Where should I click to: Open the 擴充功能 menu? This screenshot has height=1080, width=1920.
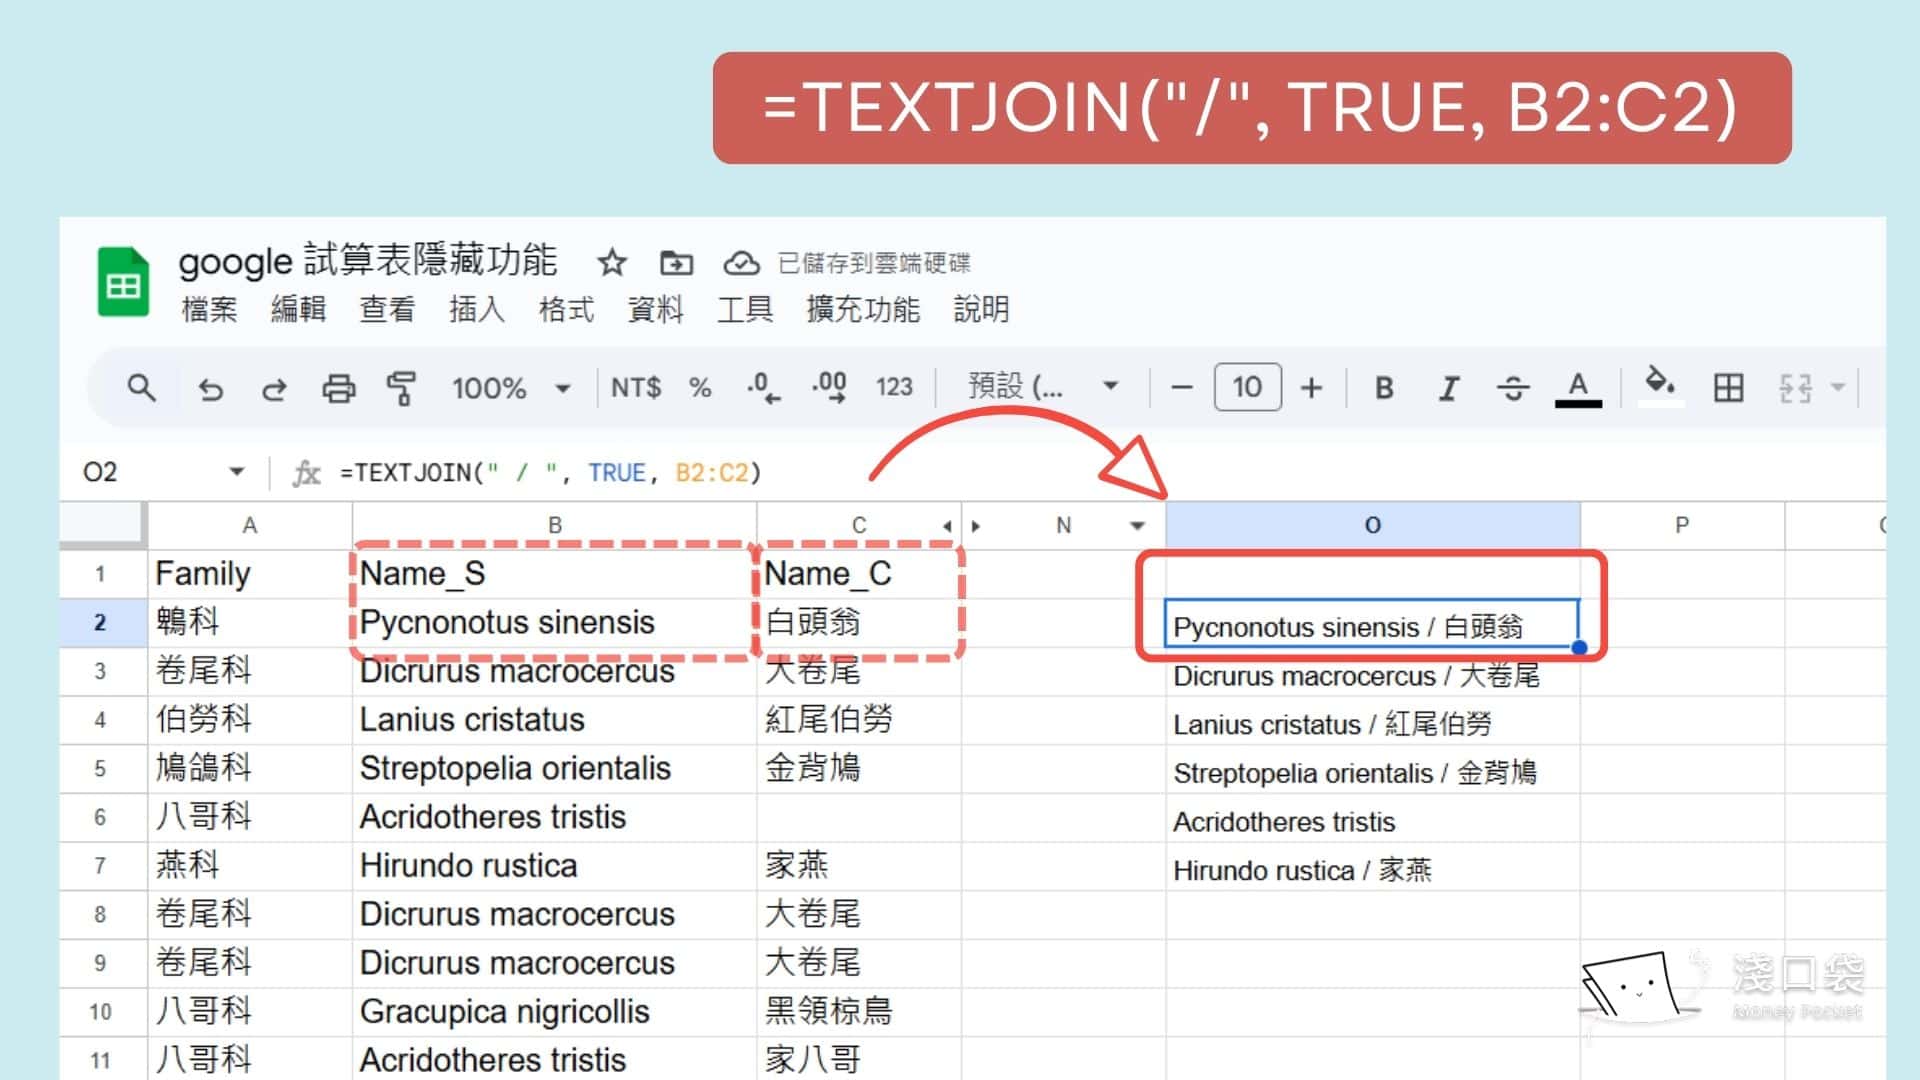pyautogui.click(x=864, y=310)
